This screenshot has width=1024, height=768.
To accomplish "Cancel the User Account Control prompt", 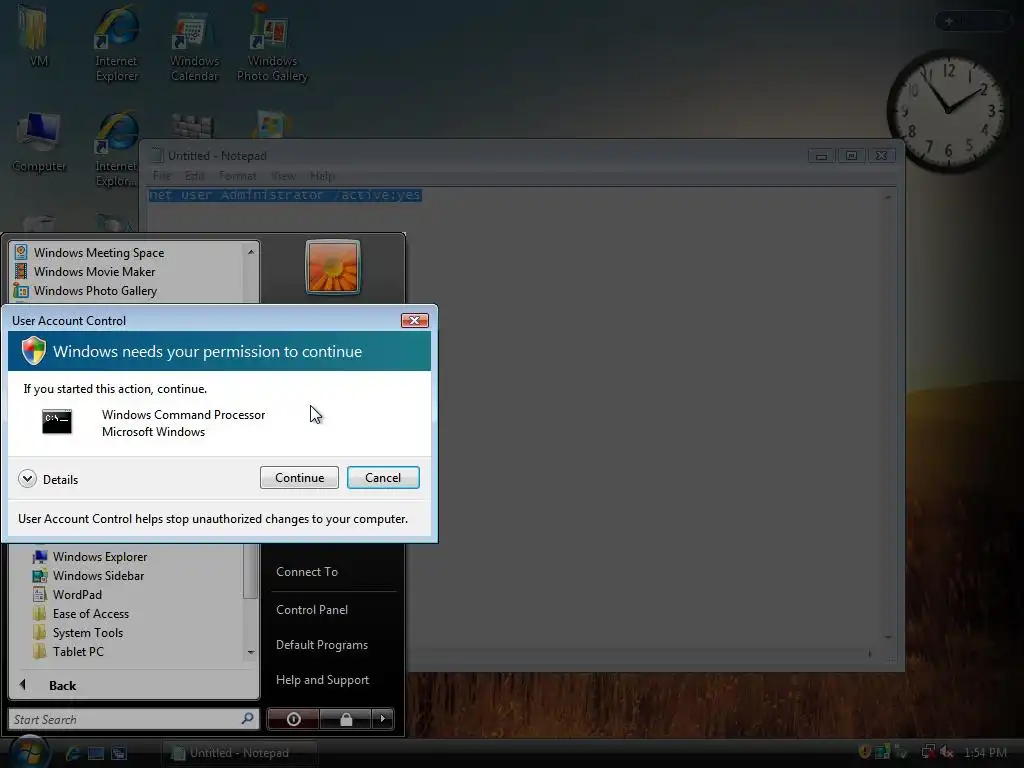I will coord(383,477).
